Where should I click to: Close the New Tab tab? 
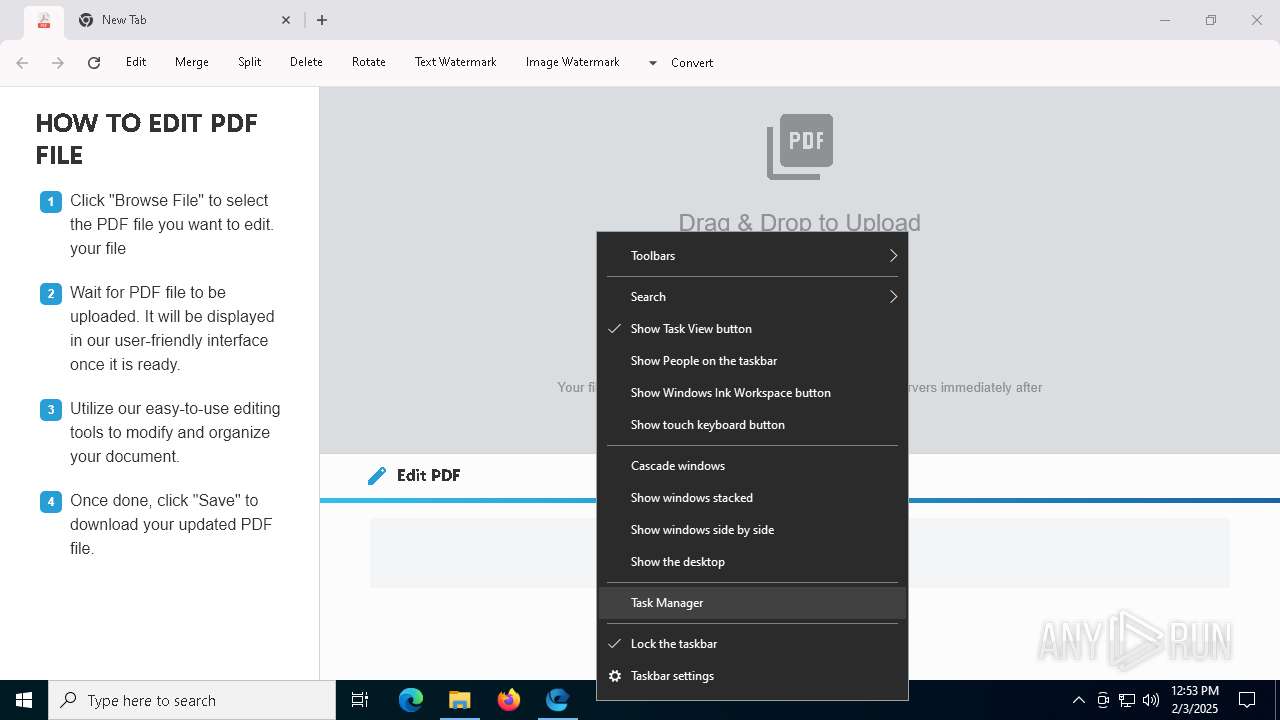coord(286,20)
